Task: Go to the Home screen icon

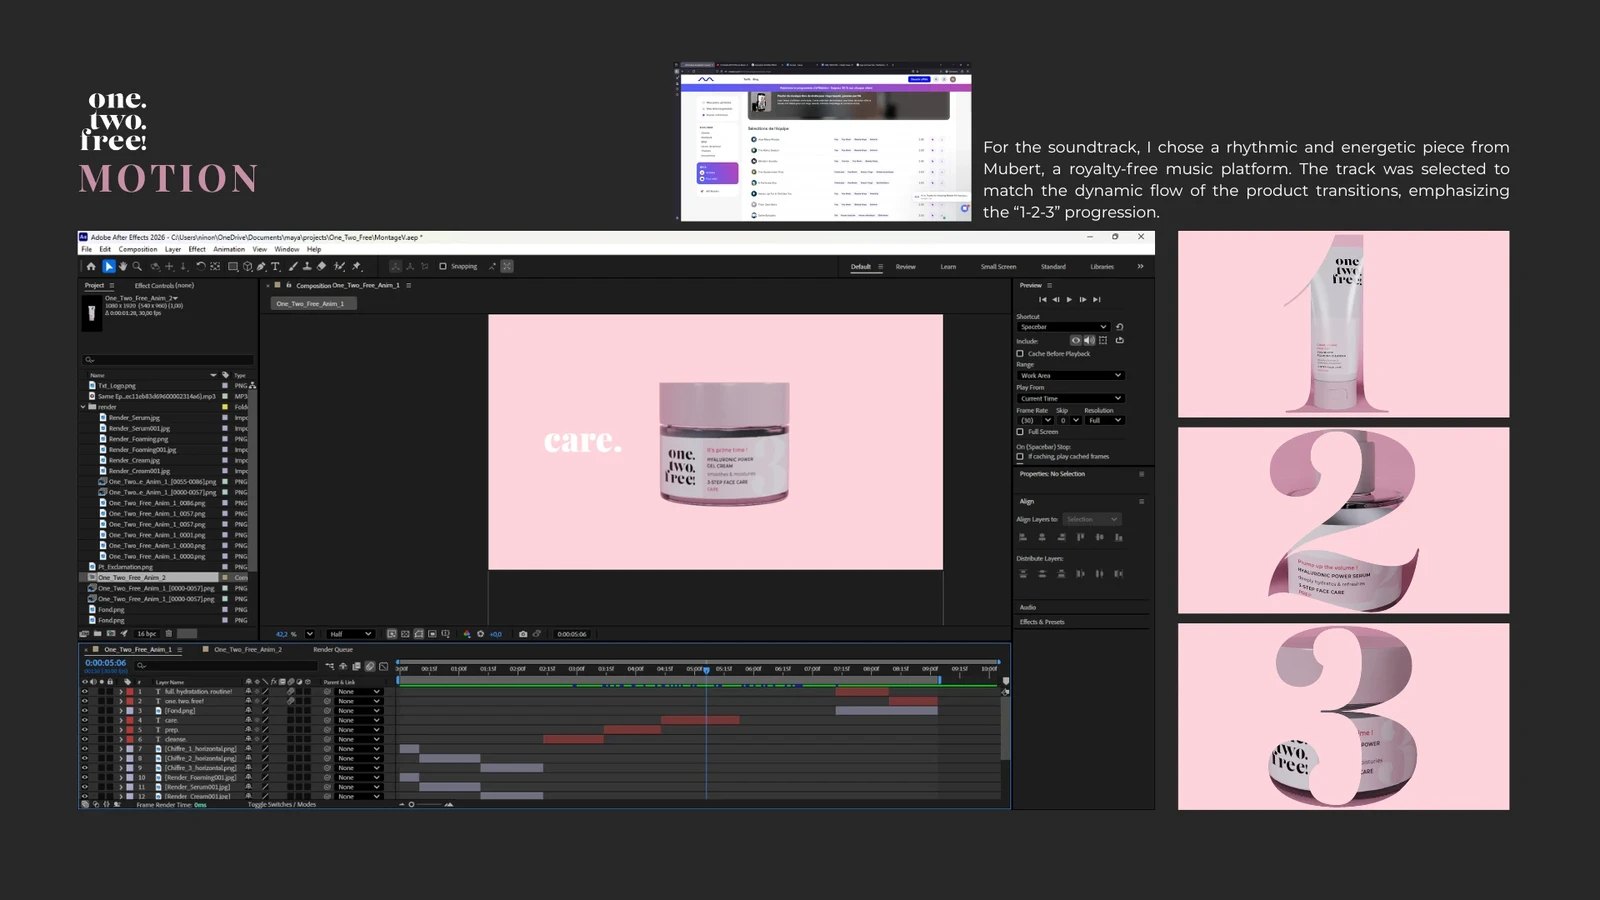Action: (x=91, y=267)
